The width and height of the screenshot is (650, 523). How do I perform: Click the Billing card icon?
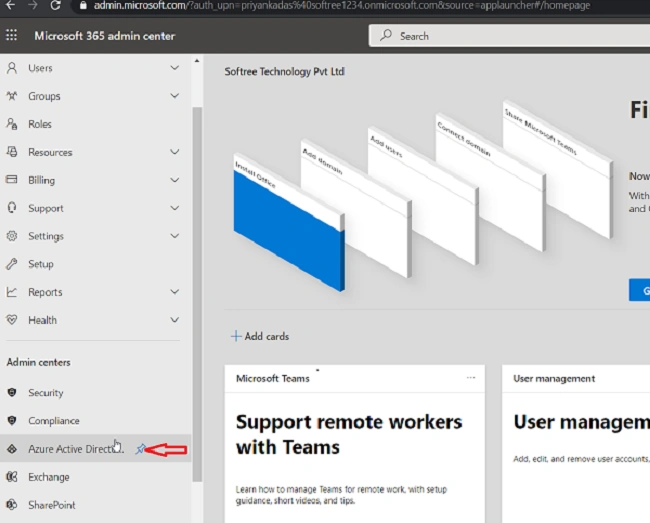(12, 179)
